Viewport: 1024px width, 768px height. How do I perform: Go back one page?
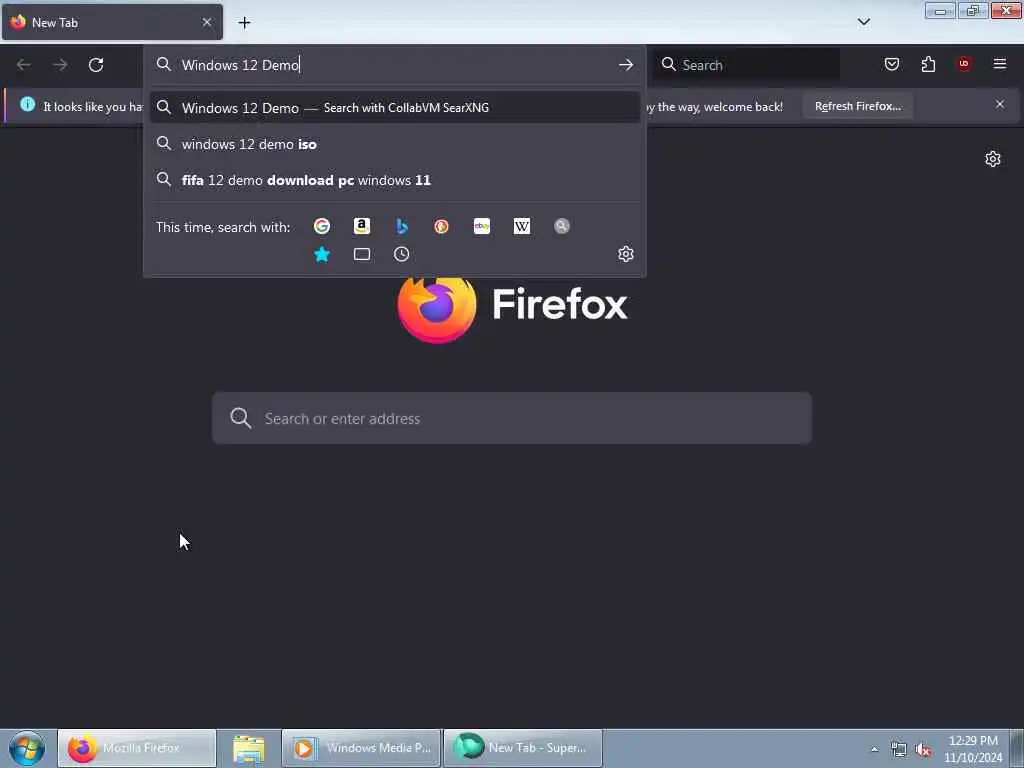tap(24, 65)
